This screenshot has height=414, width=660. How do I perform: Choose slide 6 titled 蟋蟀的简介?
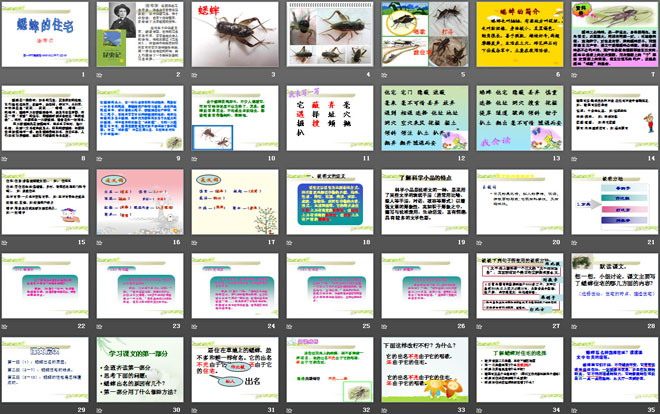(517, 37)
